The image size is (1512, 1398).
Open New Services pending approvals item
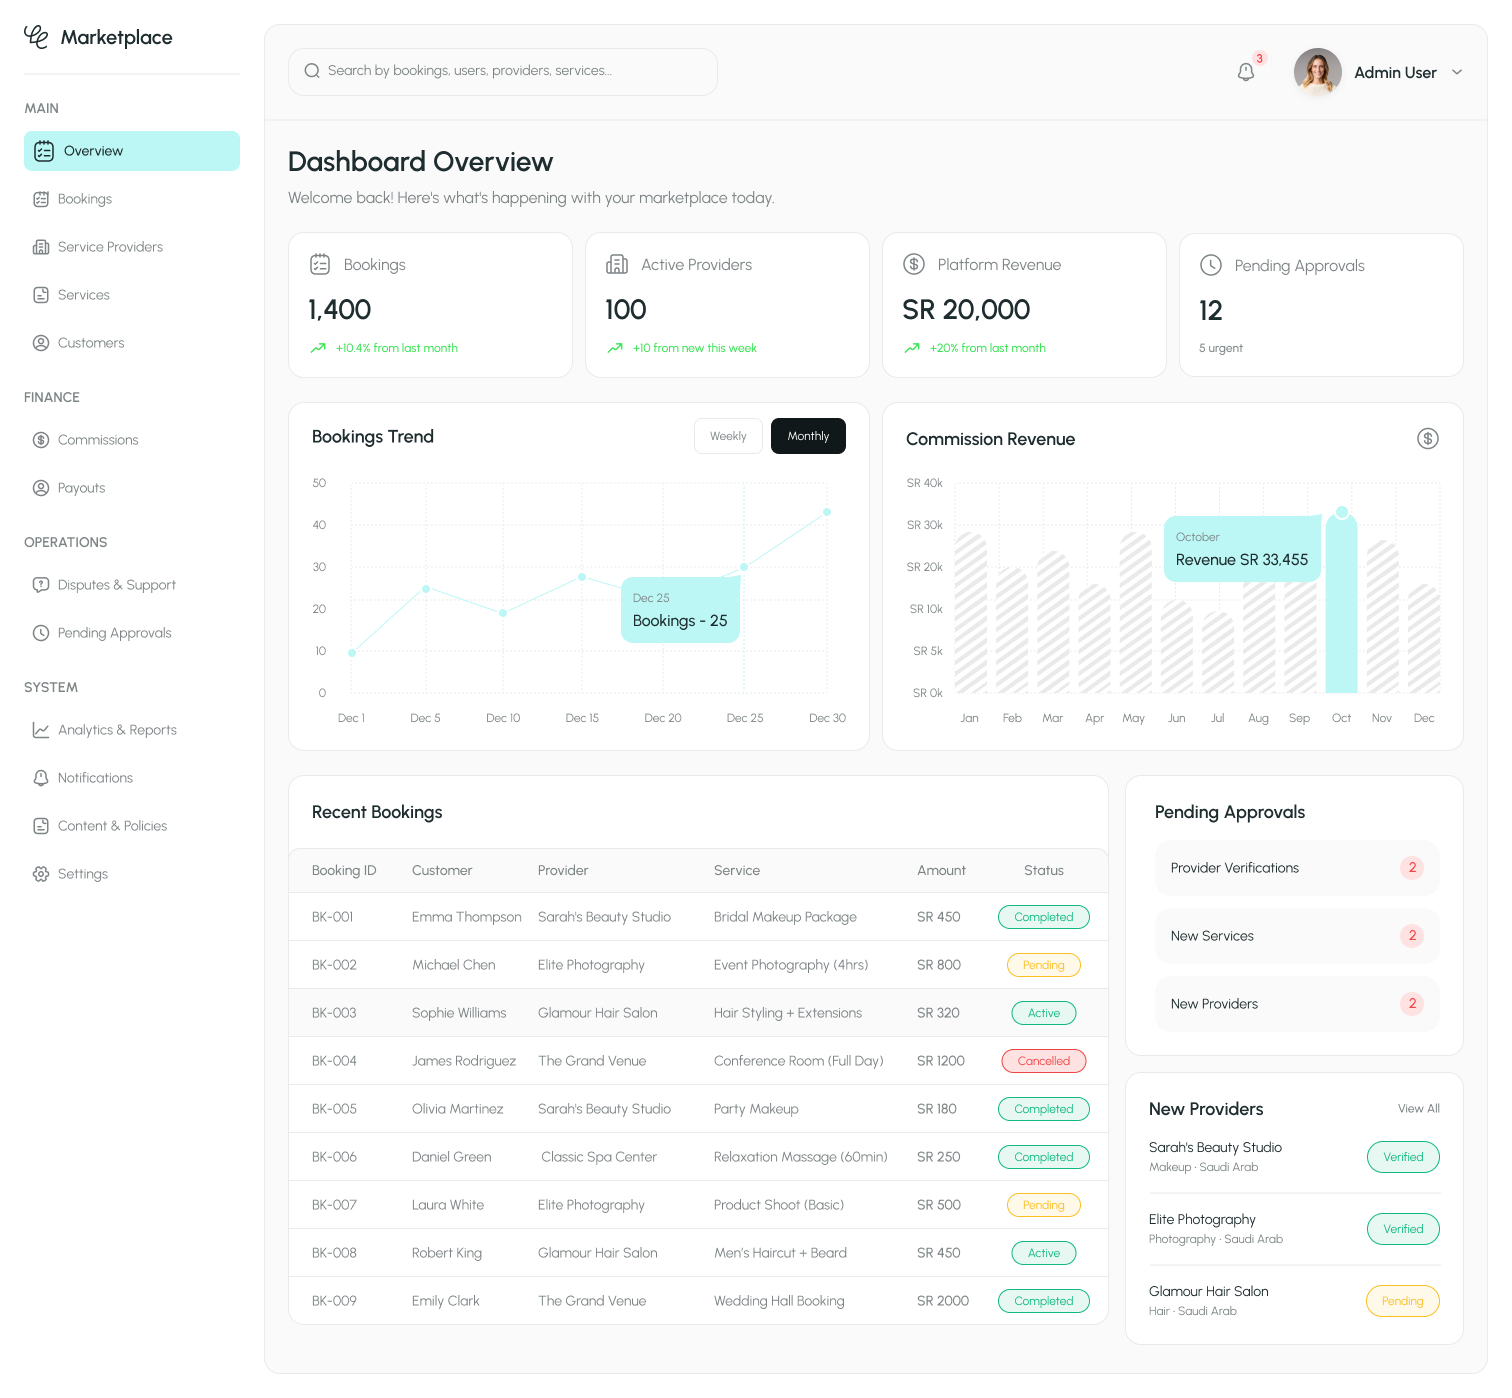pyautogui.click(x=1297, y=936)
